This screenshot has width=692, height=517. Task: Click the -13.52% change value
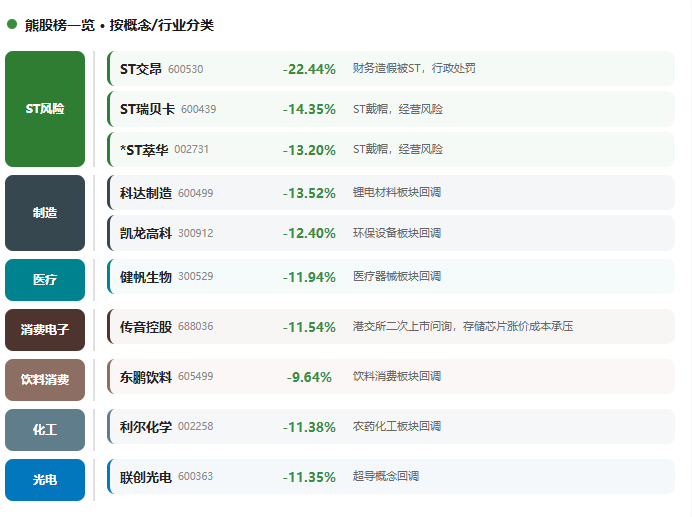tap(309, 193)
